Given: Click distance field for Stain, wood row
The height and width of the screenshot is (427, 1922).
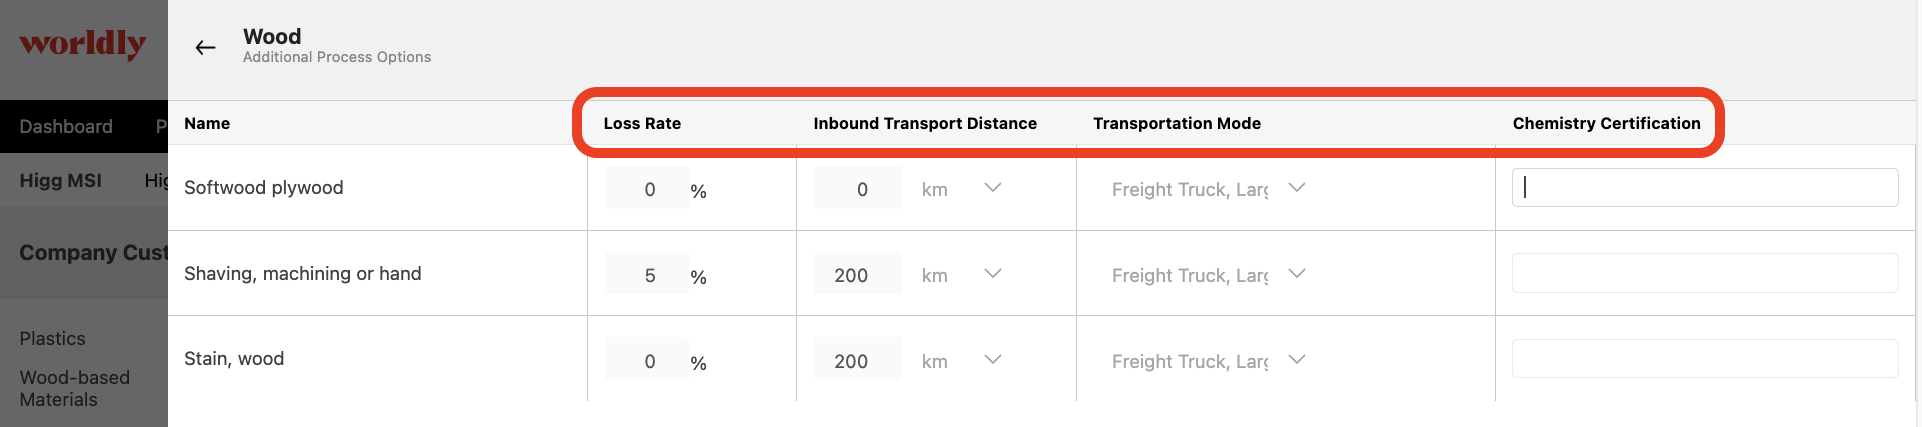Looking at the screenshot, I should coord(858,361).
